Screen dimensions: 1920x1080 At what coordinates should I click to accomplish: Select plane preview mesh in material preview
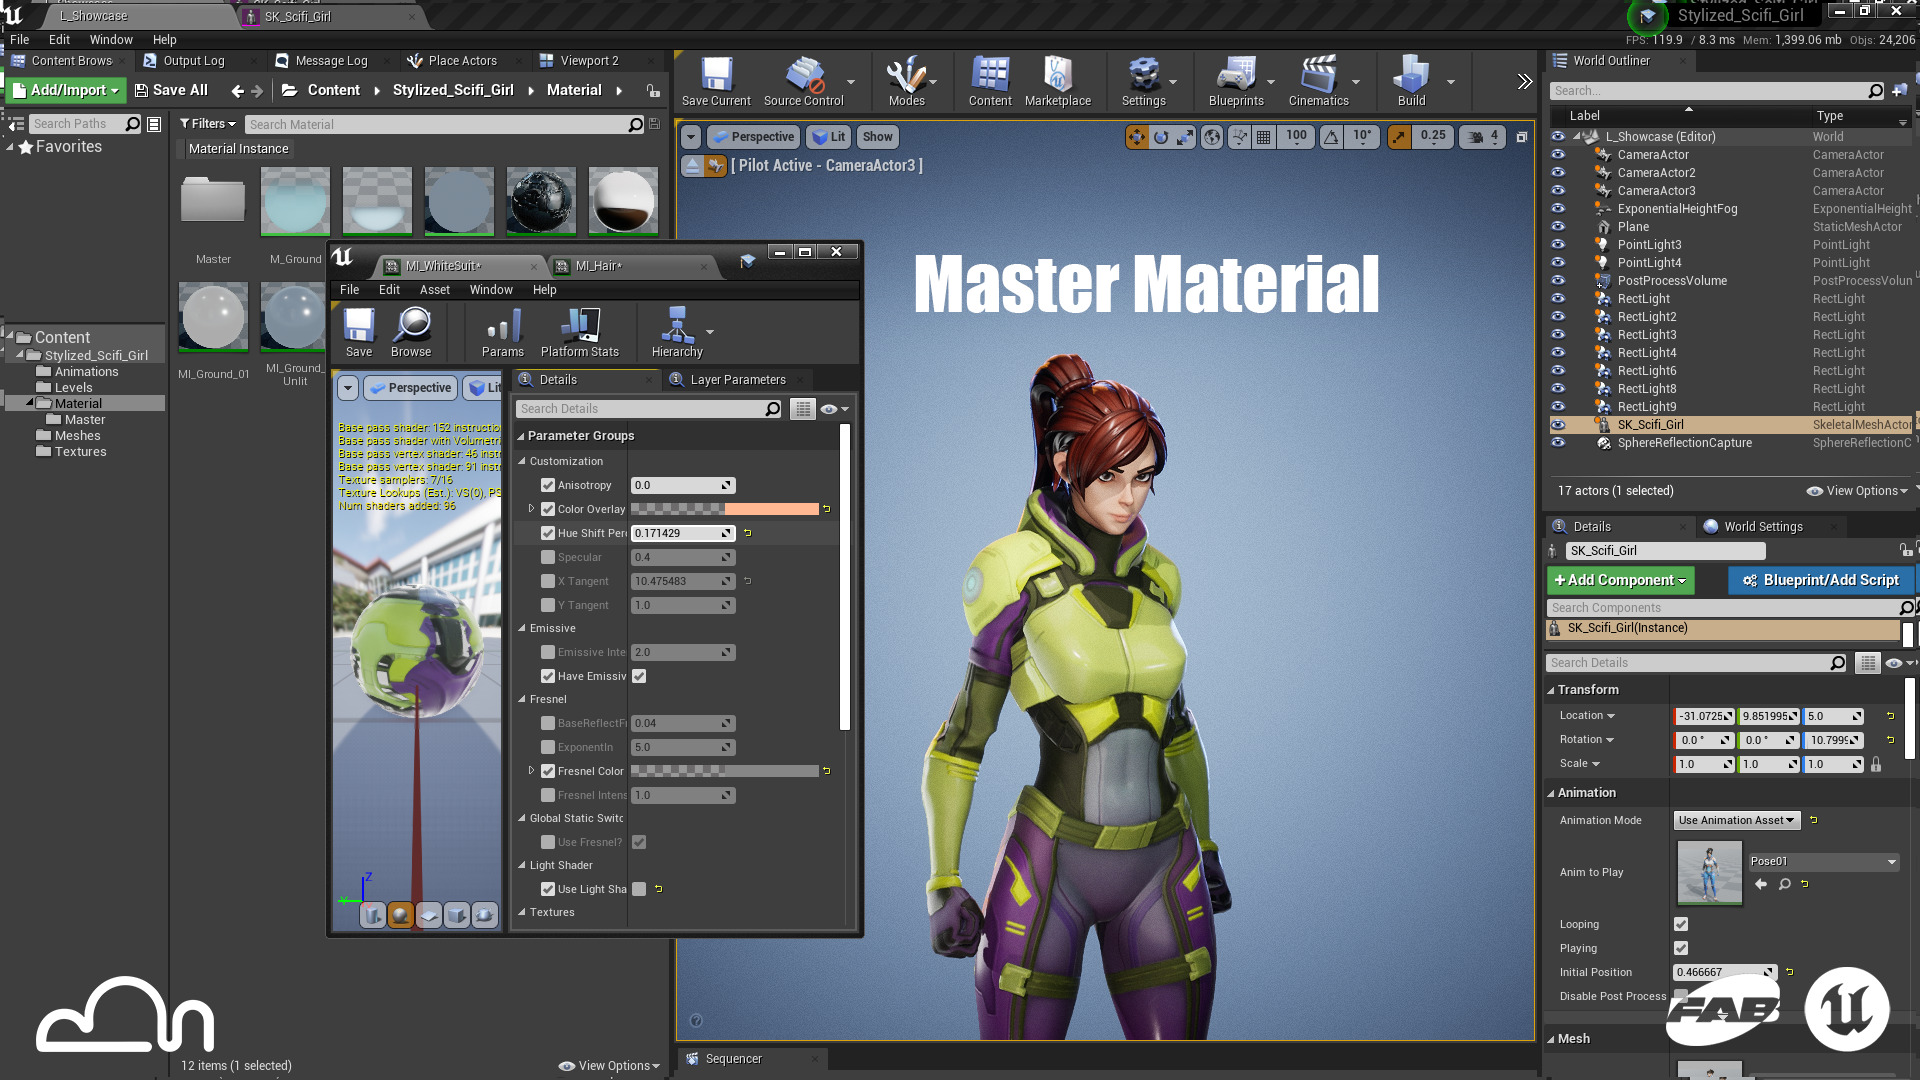click(428, 915)
